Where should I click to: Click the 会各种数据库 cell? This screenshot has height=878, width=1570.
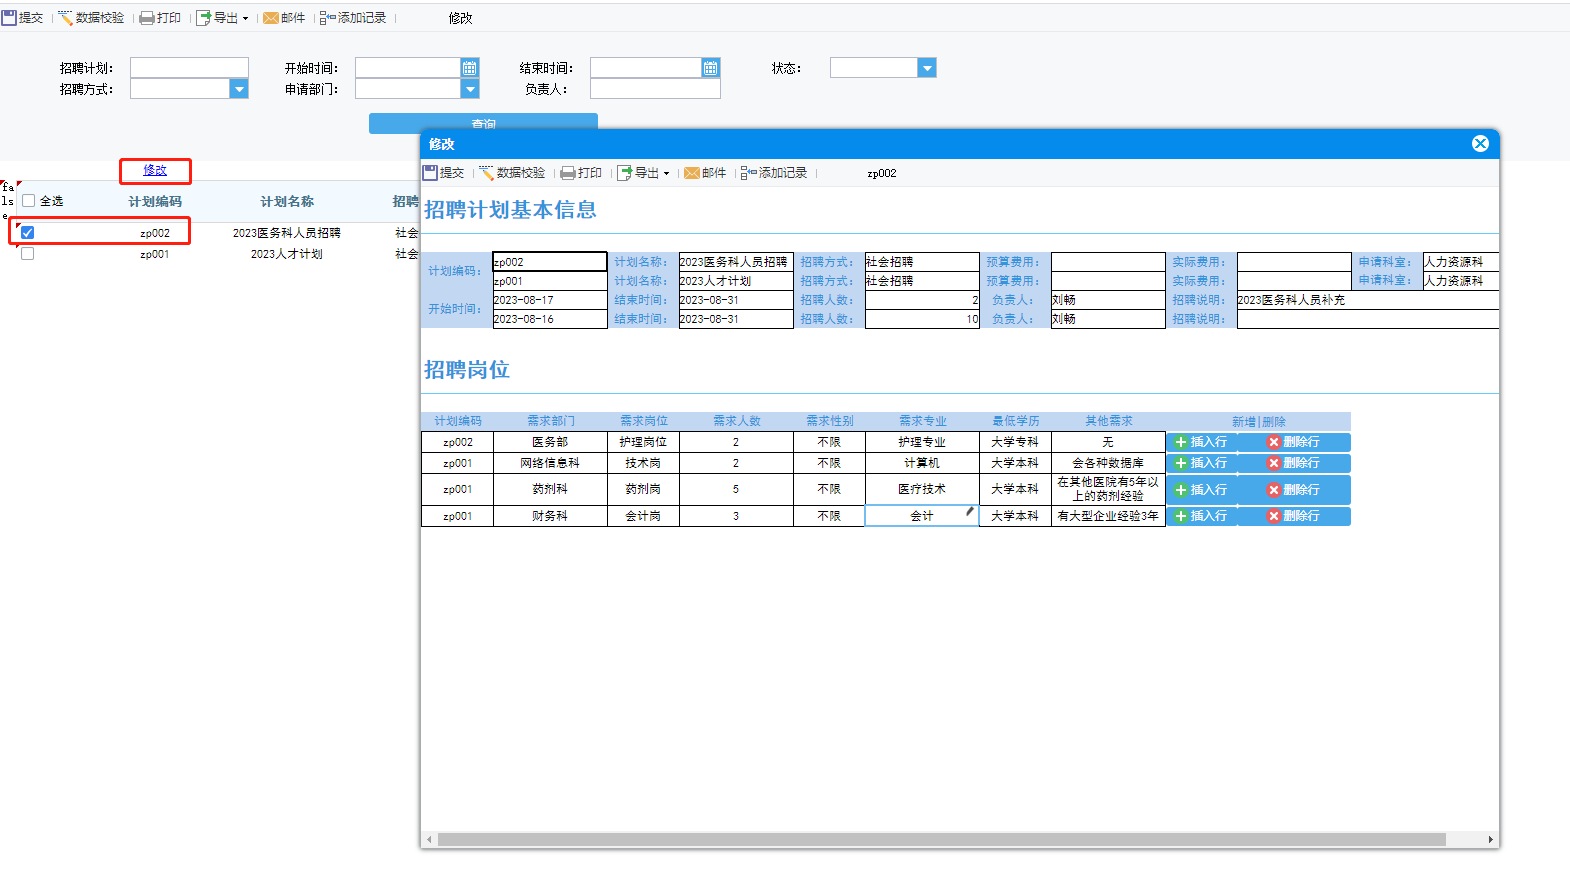point(1108,463)
